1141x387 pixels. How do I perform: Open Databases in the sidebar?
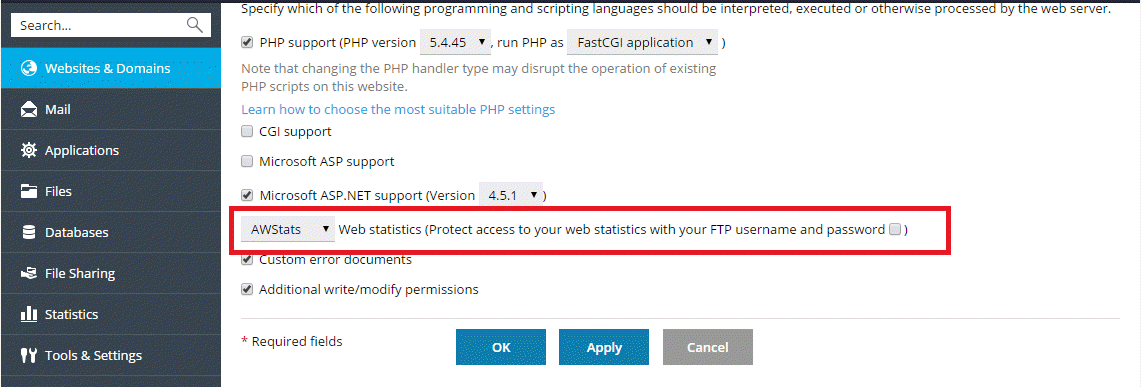click(111, 233)
